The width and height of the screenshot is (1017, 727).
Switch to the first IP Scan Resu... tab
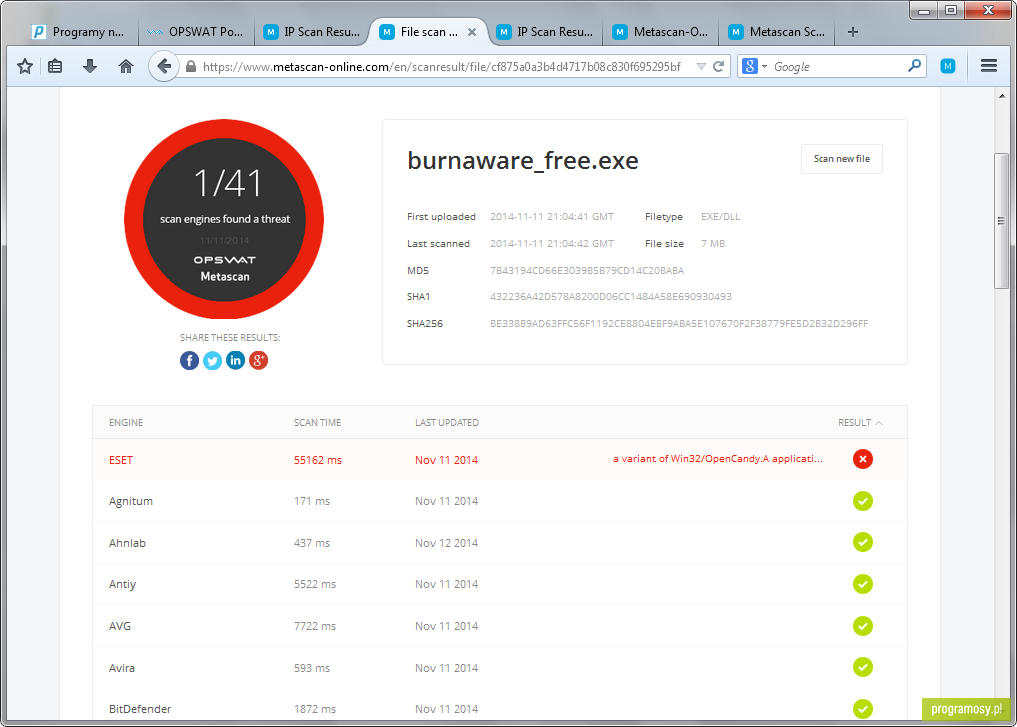313,32
